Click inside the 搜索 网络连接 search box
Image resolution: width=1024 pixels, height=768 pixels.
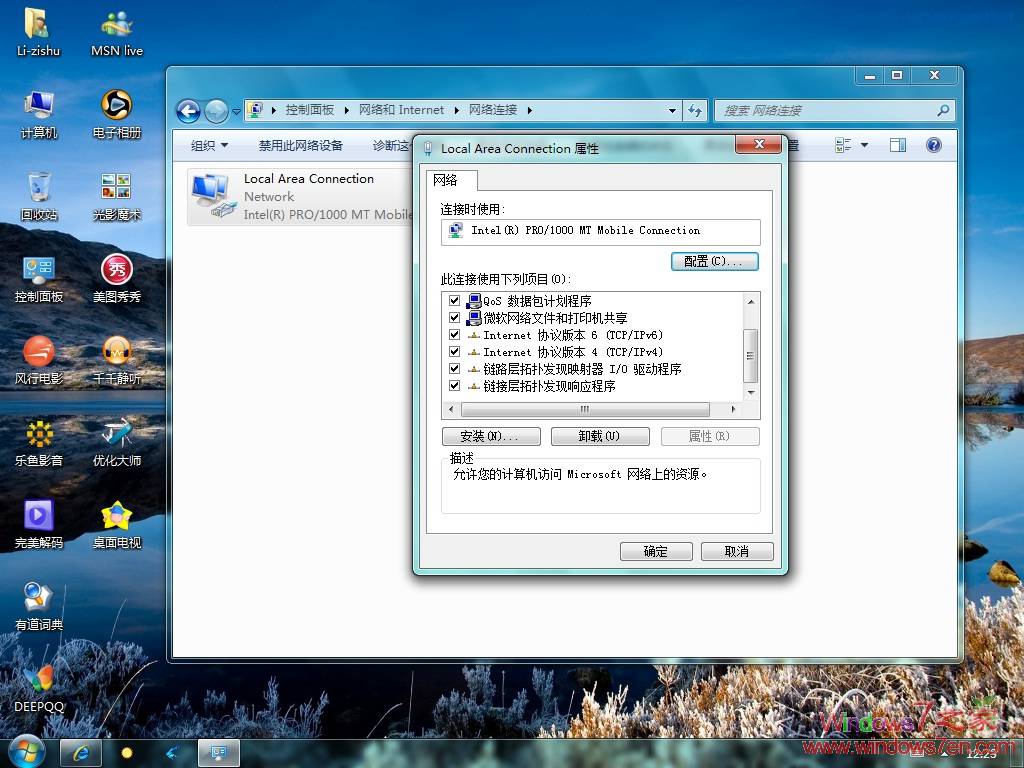tap(820, 111)
